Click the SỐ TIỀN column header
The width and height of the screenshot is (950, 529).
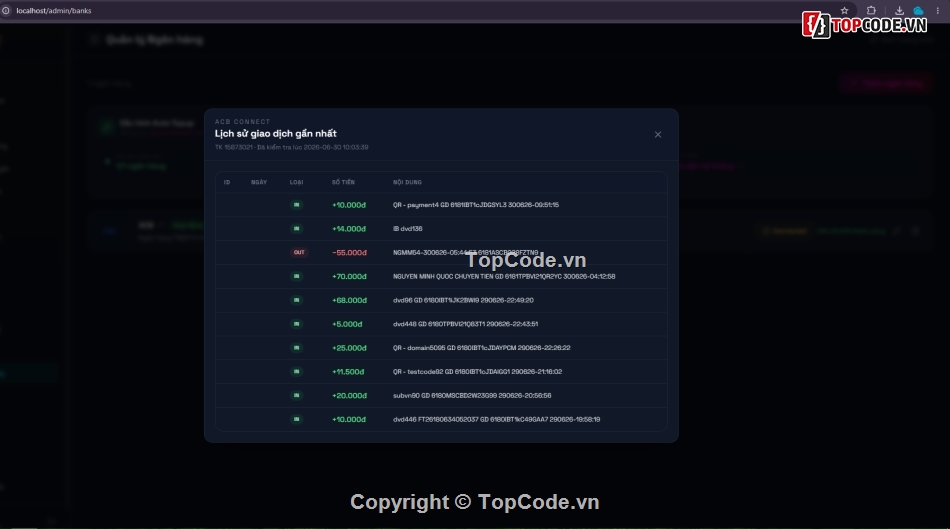point(343,182)
